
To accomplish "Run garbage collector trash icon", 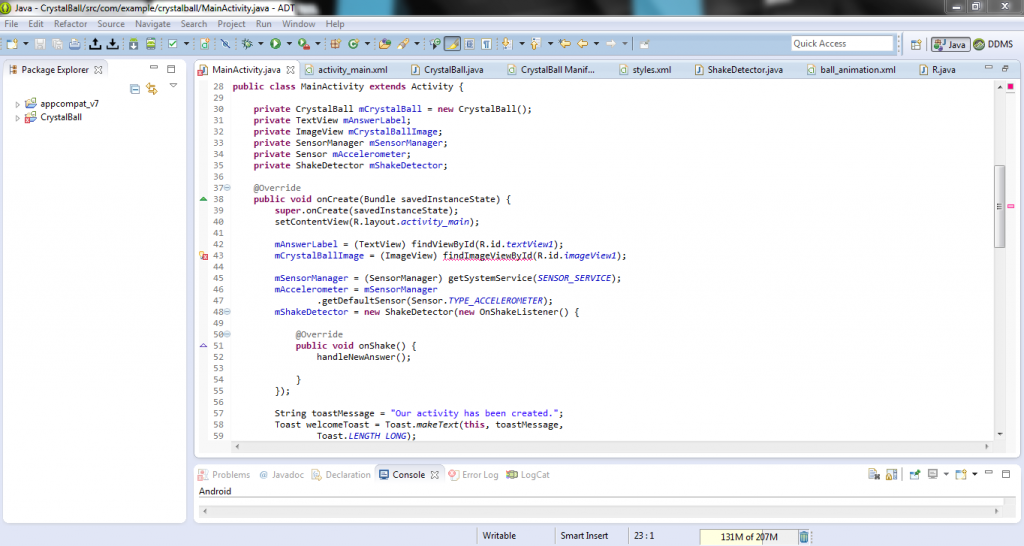I will (804, 537).
